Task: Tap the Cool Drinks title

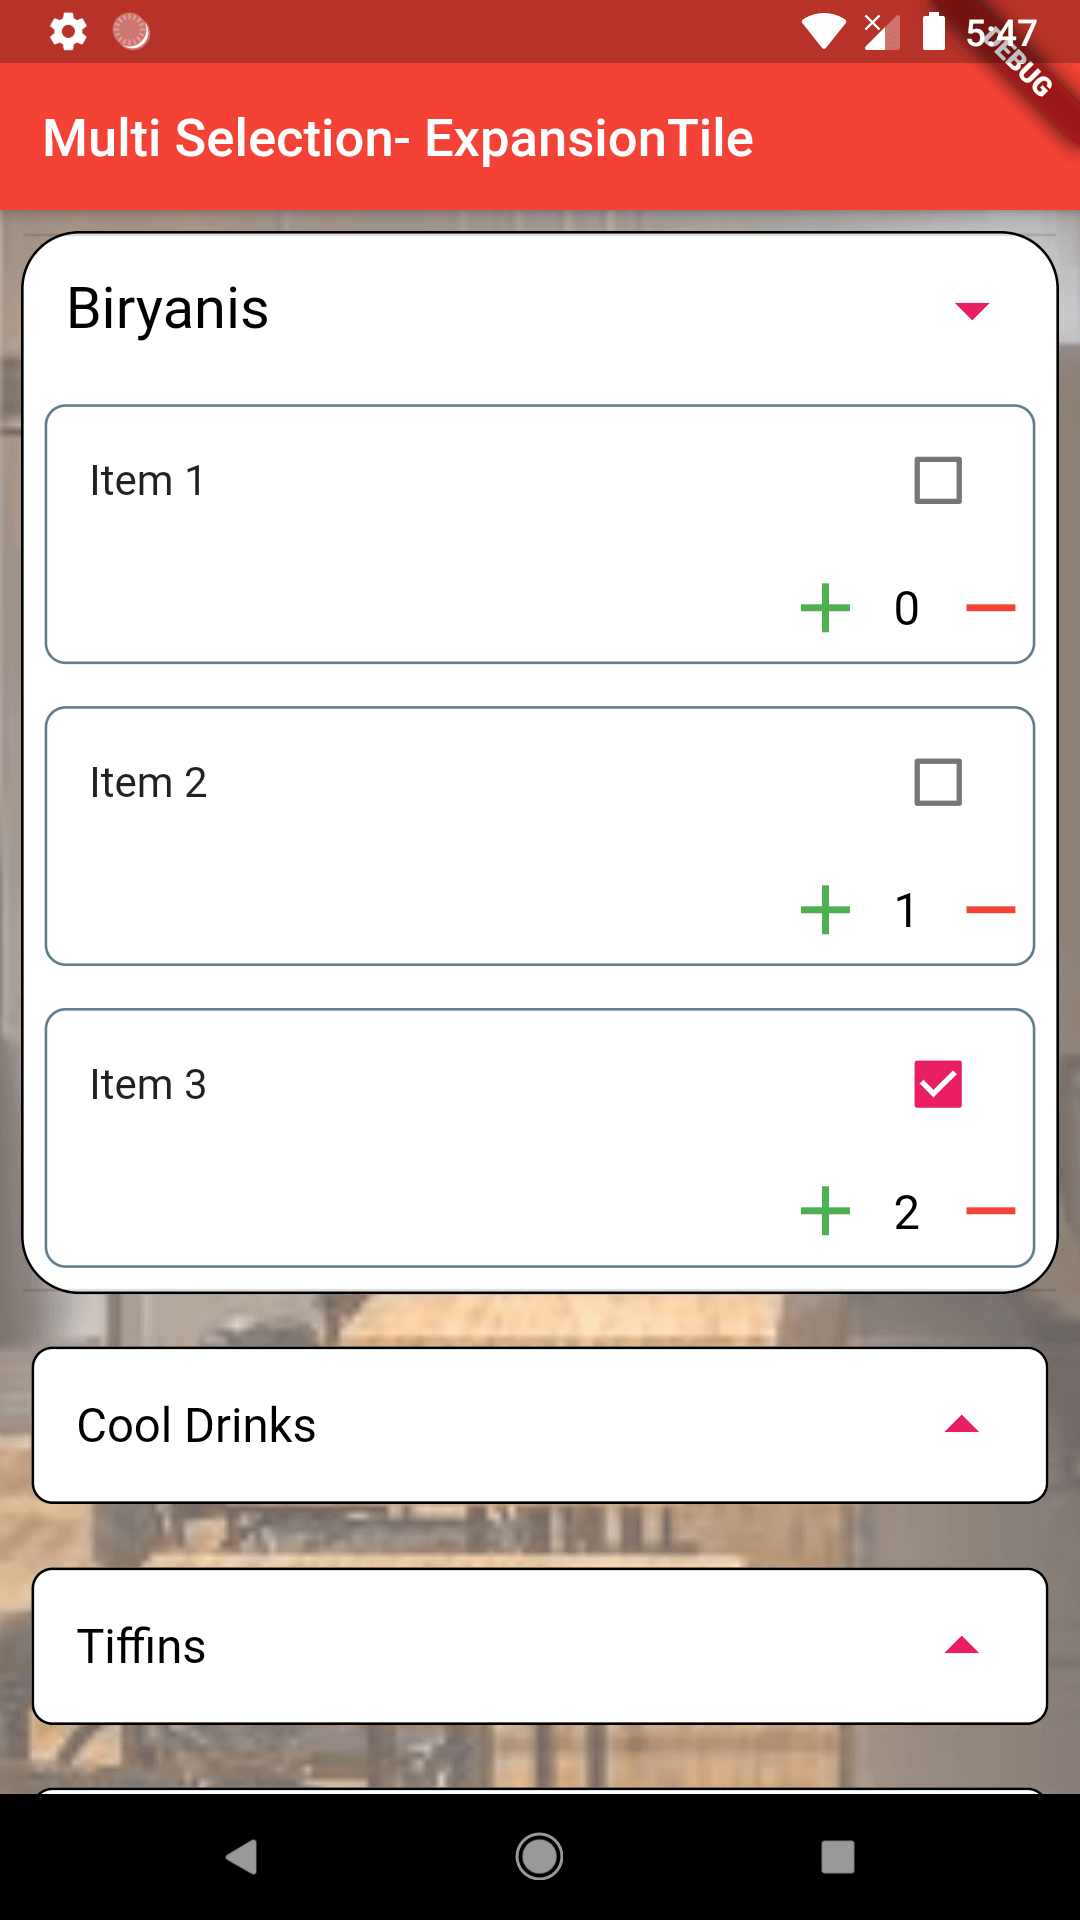Action: [197, 1425]
